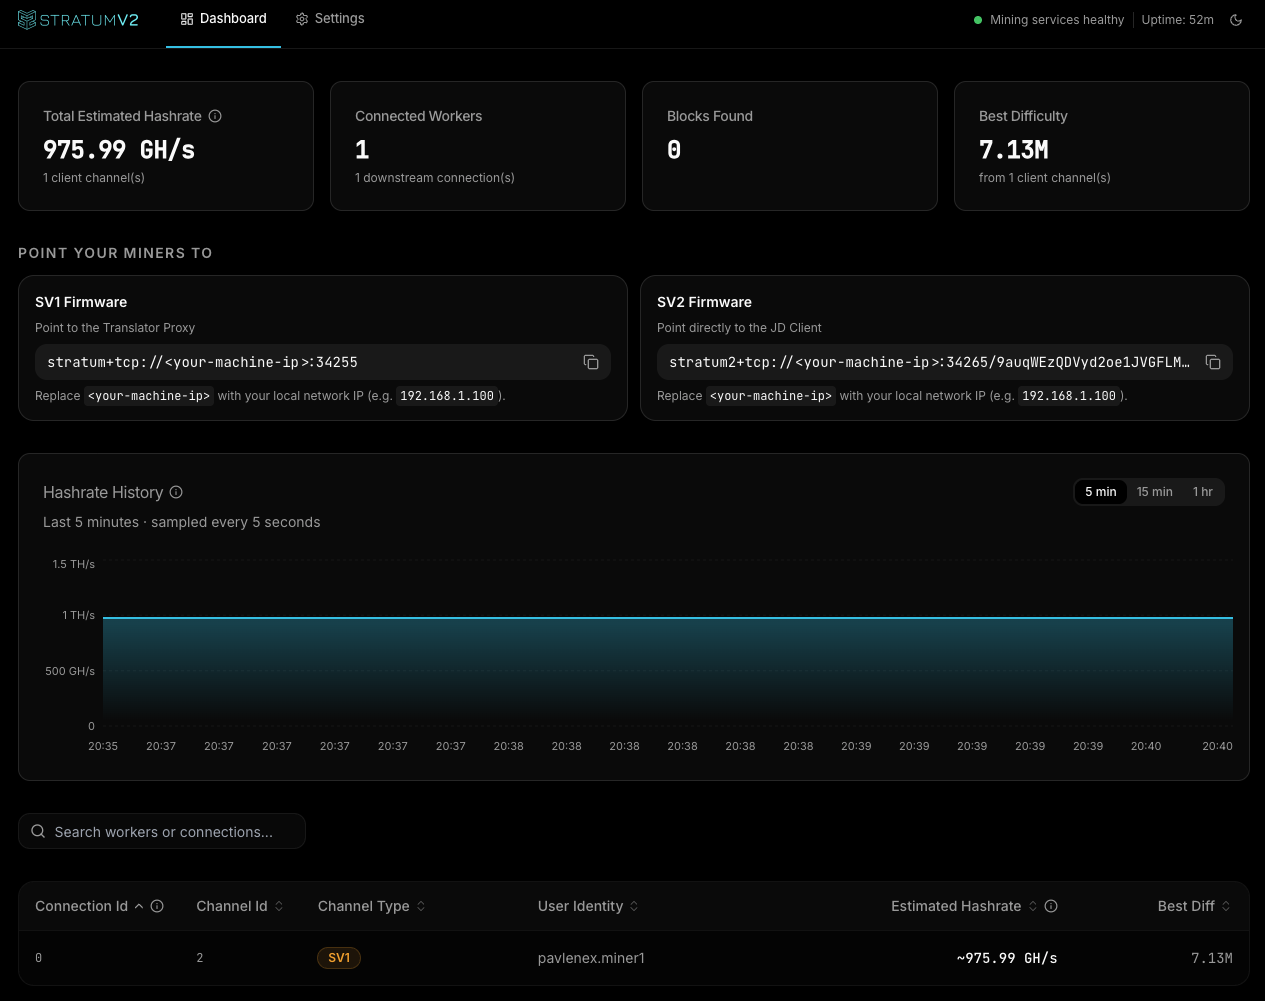
Task: View the Estimated Hashrate column info icon
Action: (1051, 906)
